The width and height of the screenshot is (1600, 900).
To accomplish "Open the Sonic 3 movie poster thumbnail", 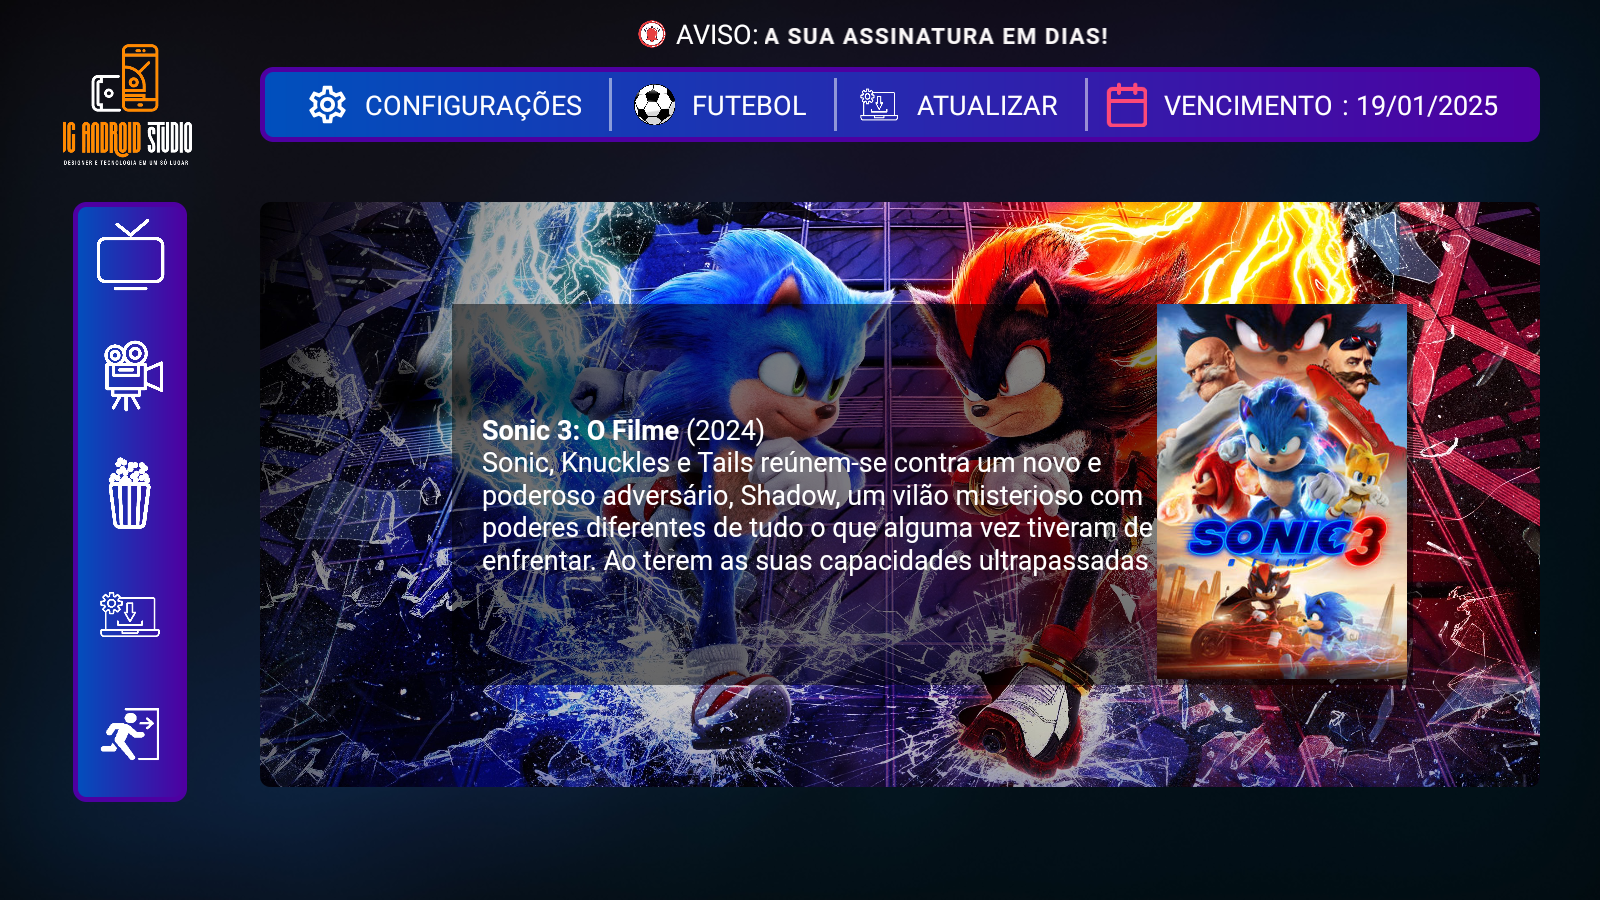I will [x=1282, y=492].
